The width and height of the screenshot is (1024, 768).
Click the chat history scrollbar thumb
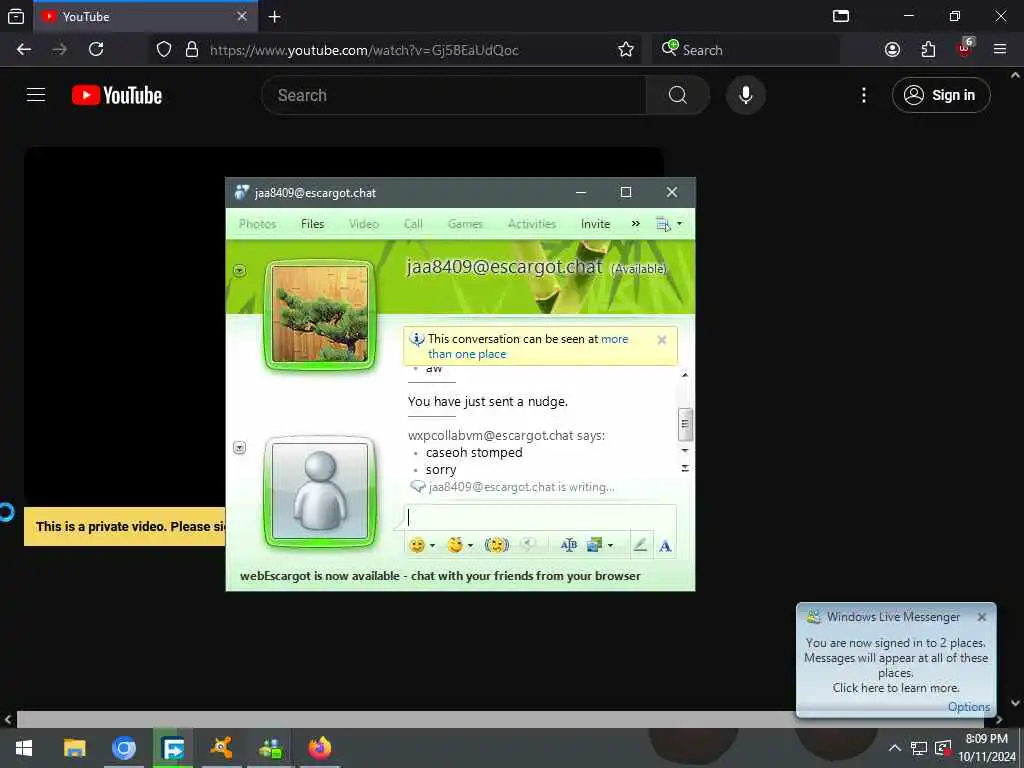(x=684, y=423)
